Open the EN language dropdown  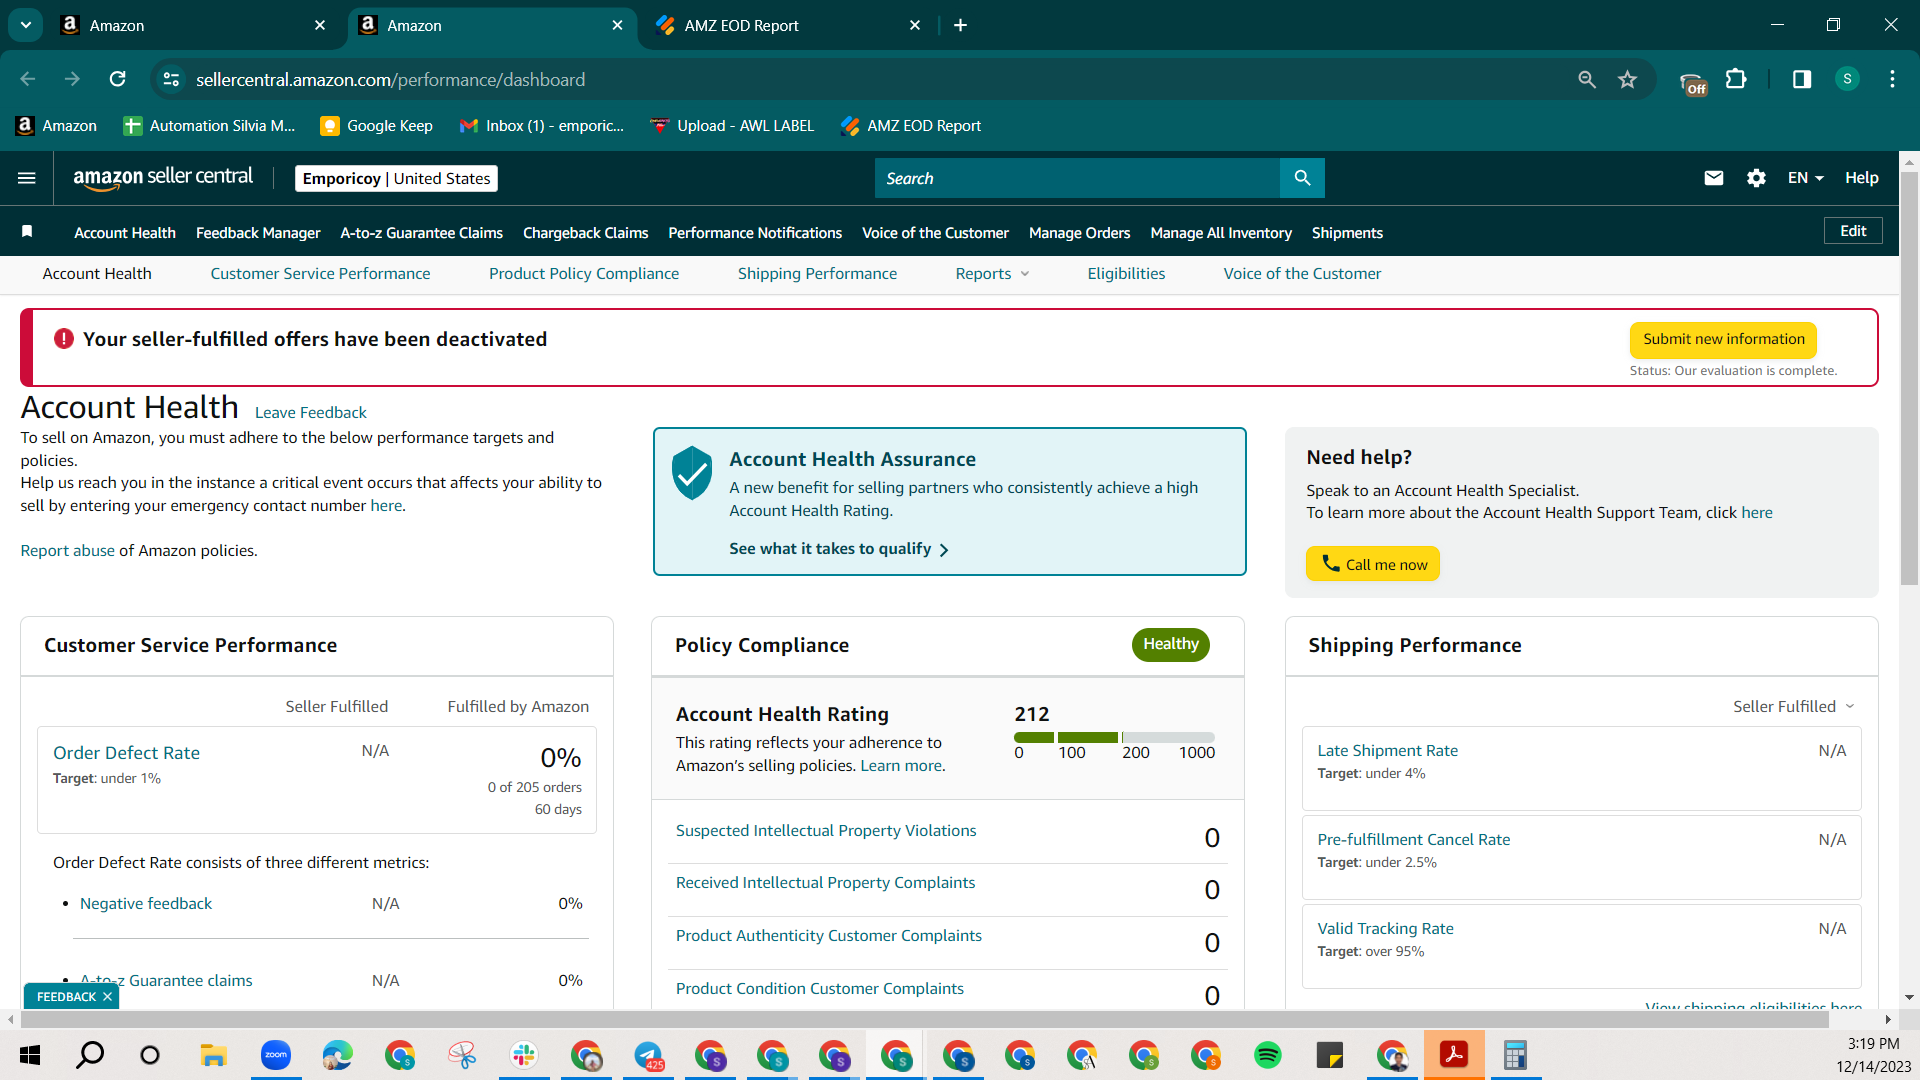[x=1806, y=178]
